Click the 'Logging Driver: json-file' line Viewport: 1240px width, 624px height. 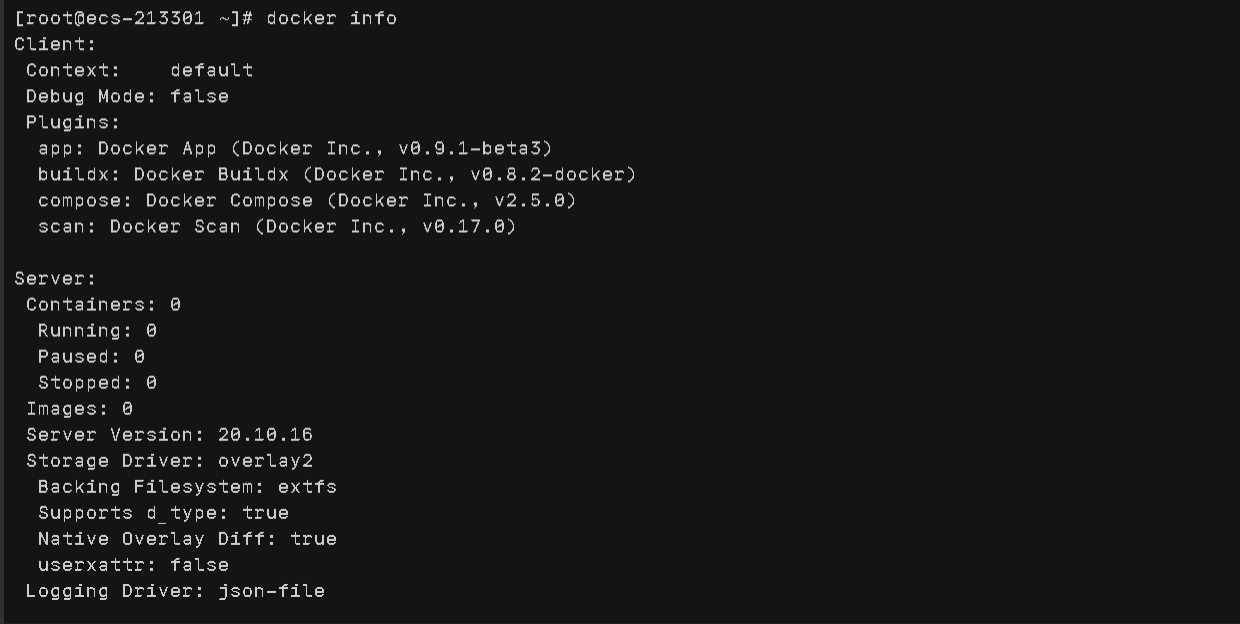[x=175, y=590]
